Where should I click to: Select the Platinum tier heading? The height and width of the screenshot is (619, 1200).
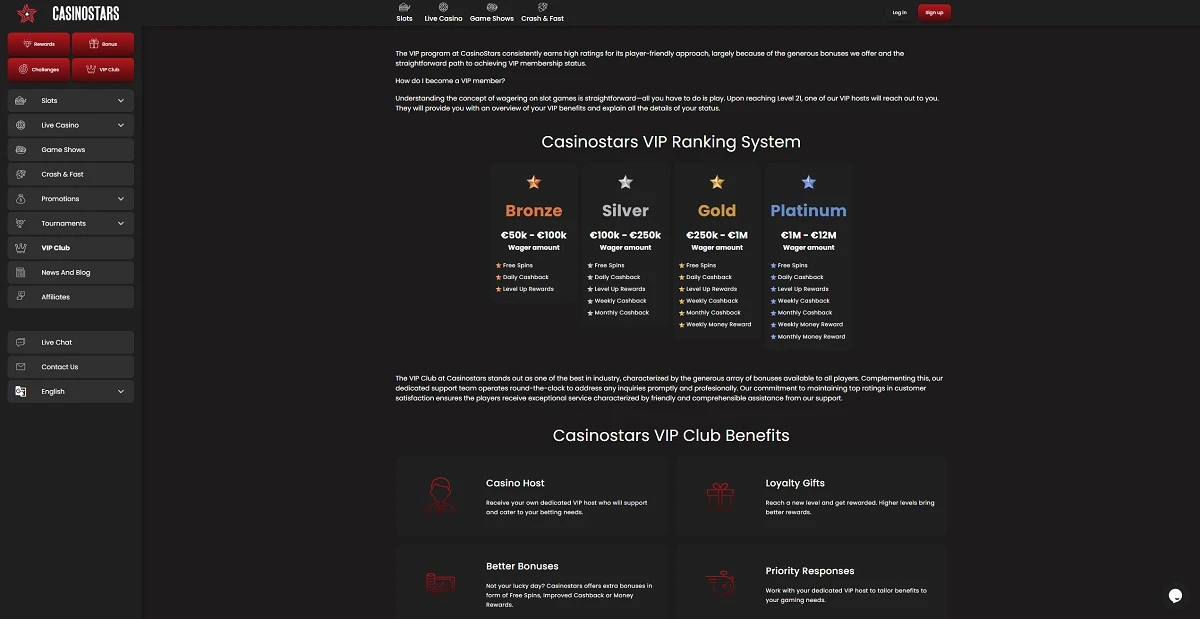click(808, 211)
